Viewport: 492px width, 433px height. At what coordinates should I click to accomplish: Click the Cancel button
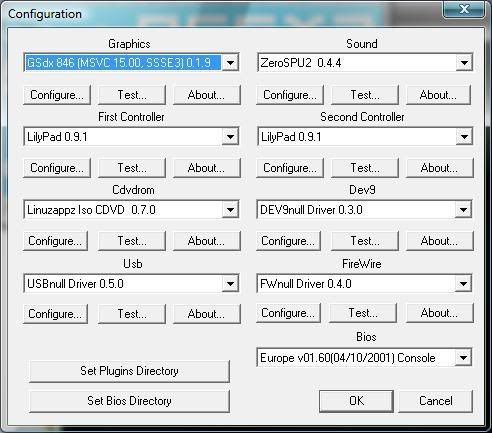pos(436,401)
